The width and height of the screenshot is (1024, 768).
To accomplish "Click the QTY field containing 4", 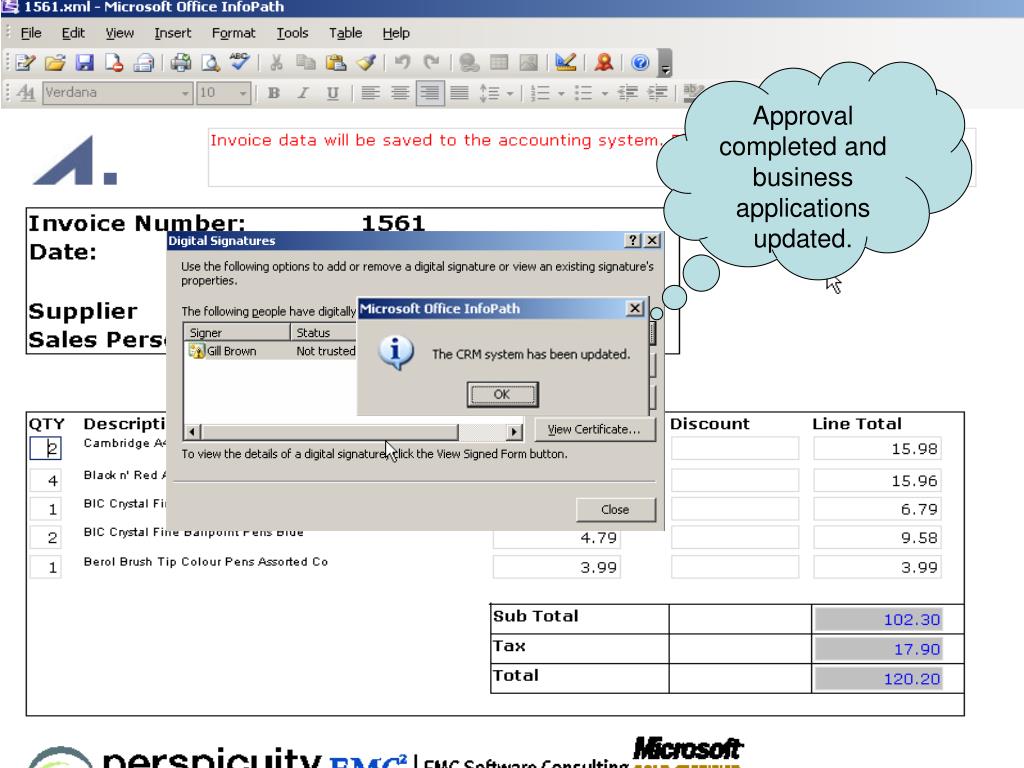I will tap(46, 481).
